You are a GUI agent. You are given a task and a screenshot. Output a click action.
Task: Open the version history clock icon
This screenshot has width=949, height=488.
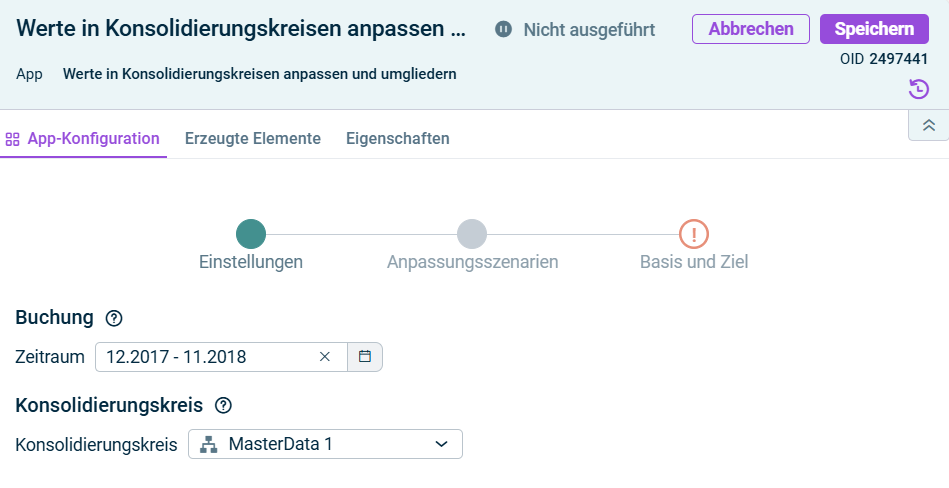click(x=918, y=89)
